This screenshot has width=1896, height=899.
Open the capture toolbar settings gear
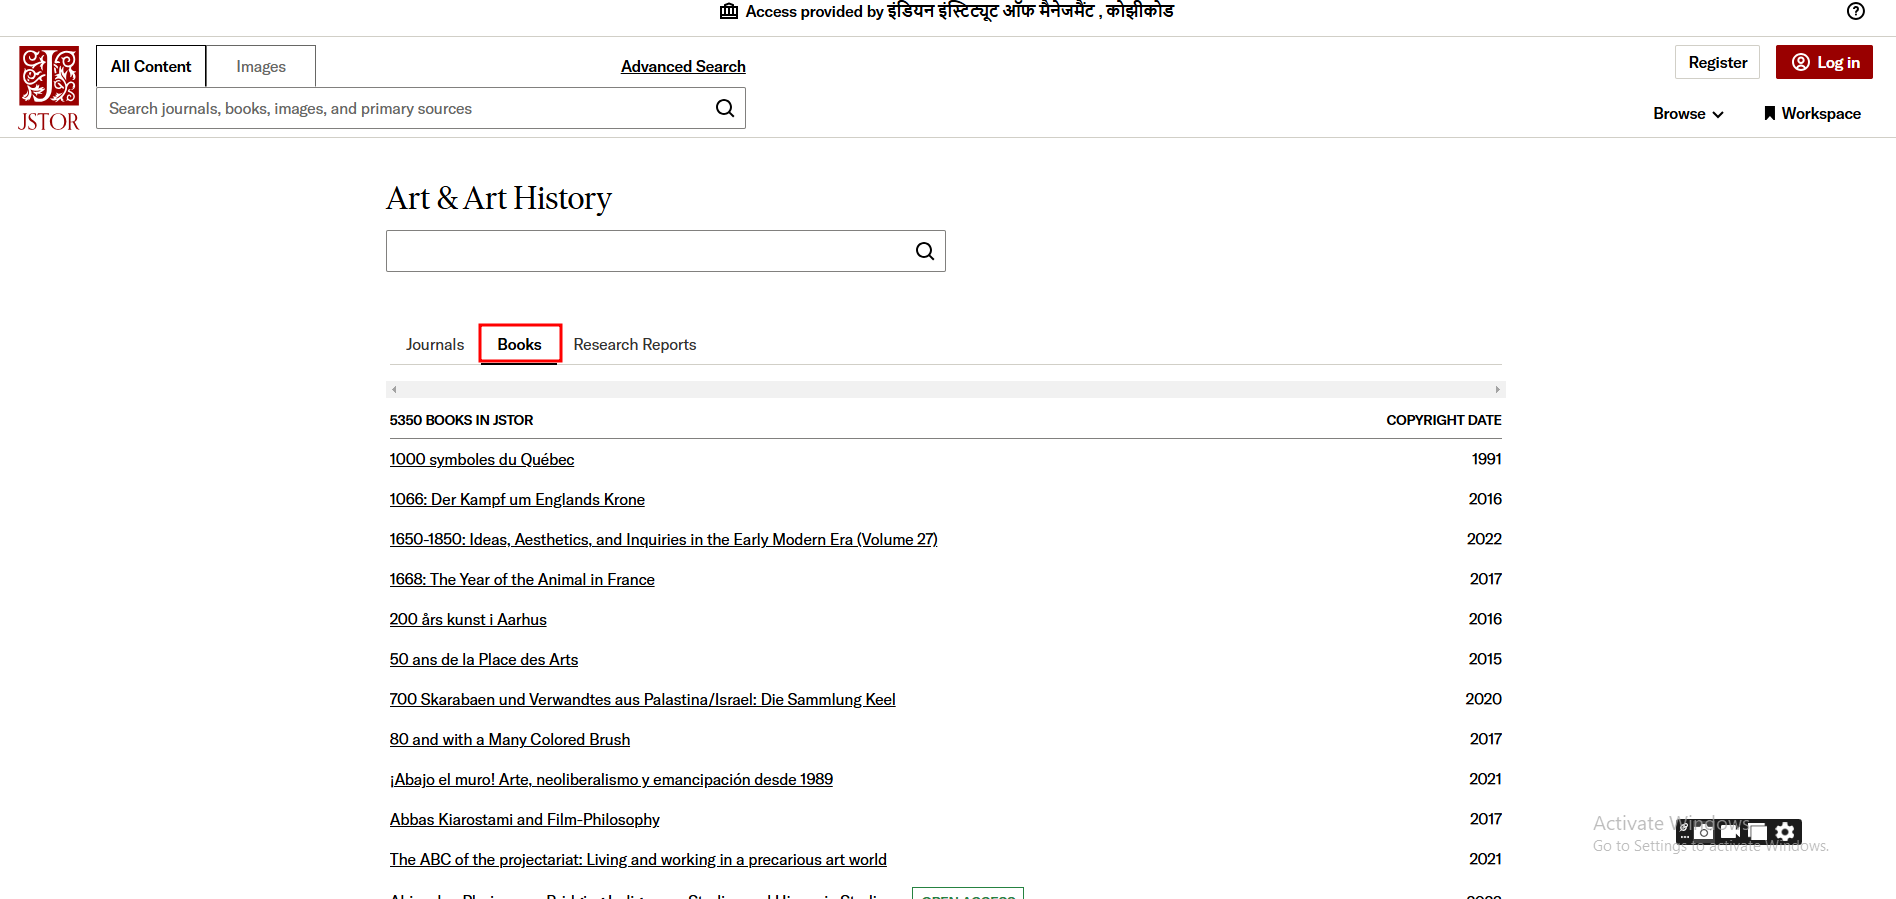[1785, 831]
